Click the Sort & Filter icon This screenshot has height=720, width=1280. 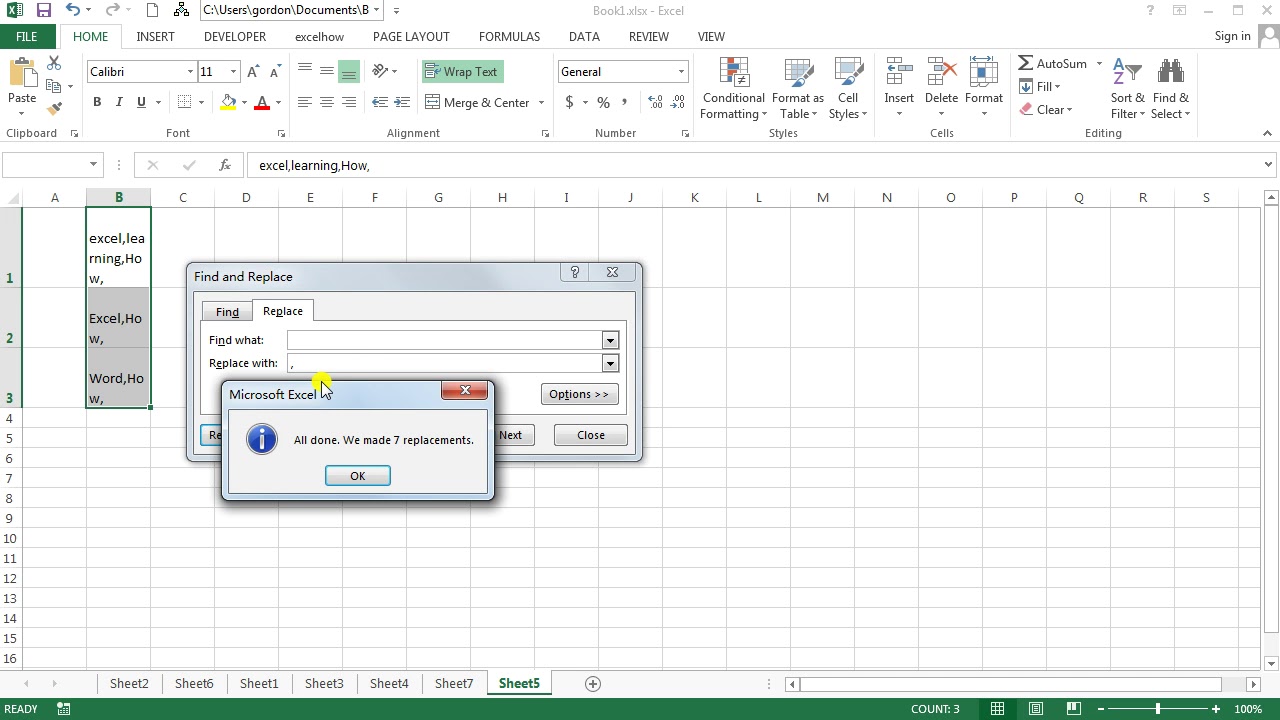[1127, 90]
